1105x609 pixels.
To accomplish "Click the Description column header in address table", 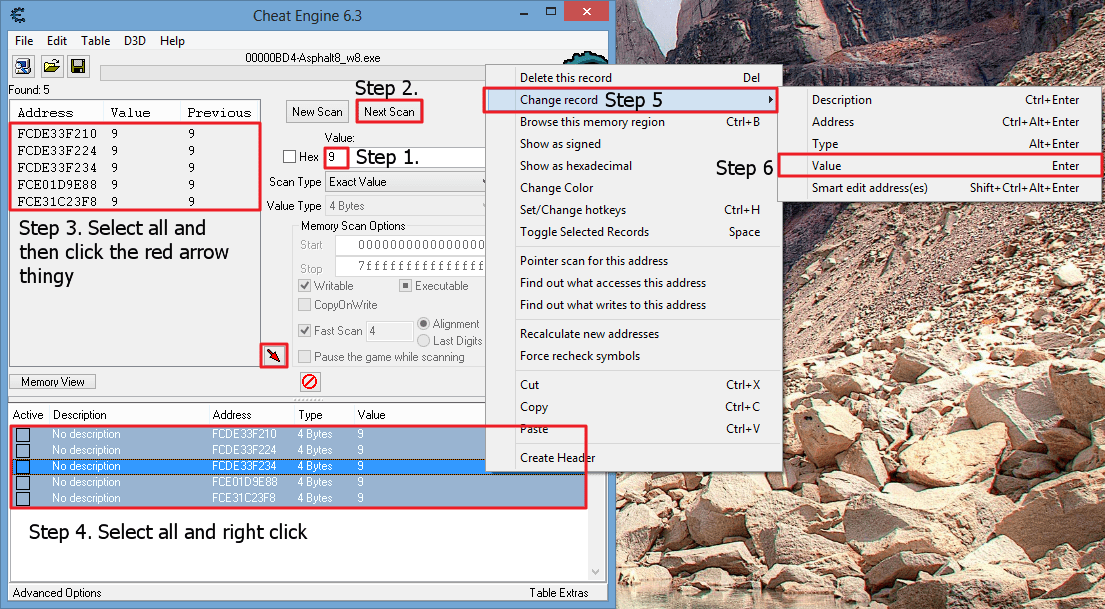I will coord(80,415).
